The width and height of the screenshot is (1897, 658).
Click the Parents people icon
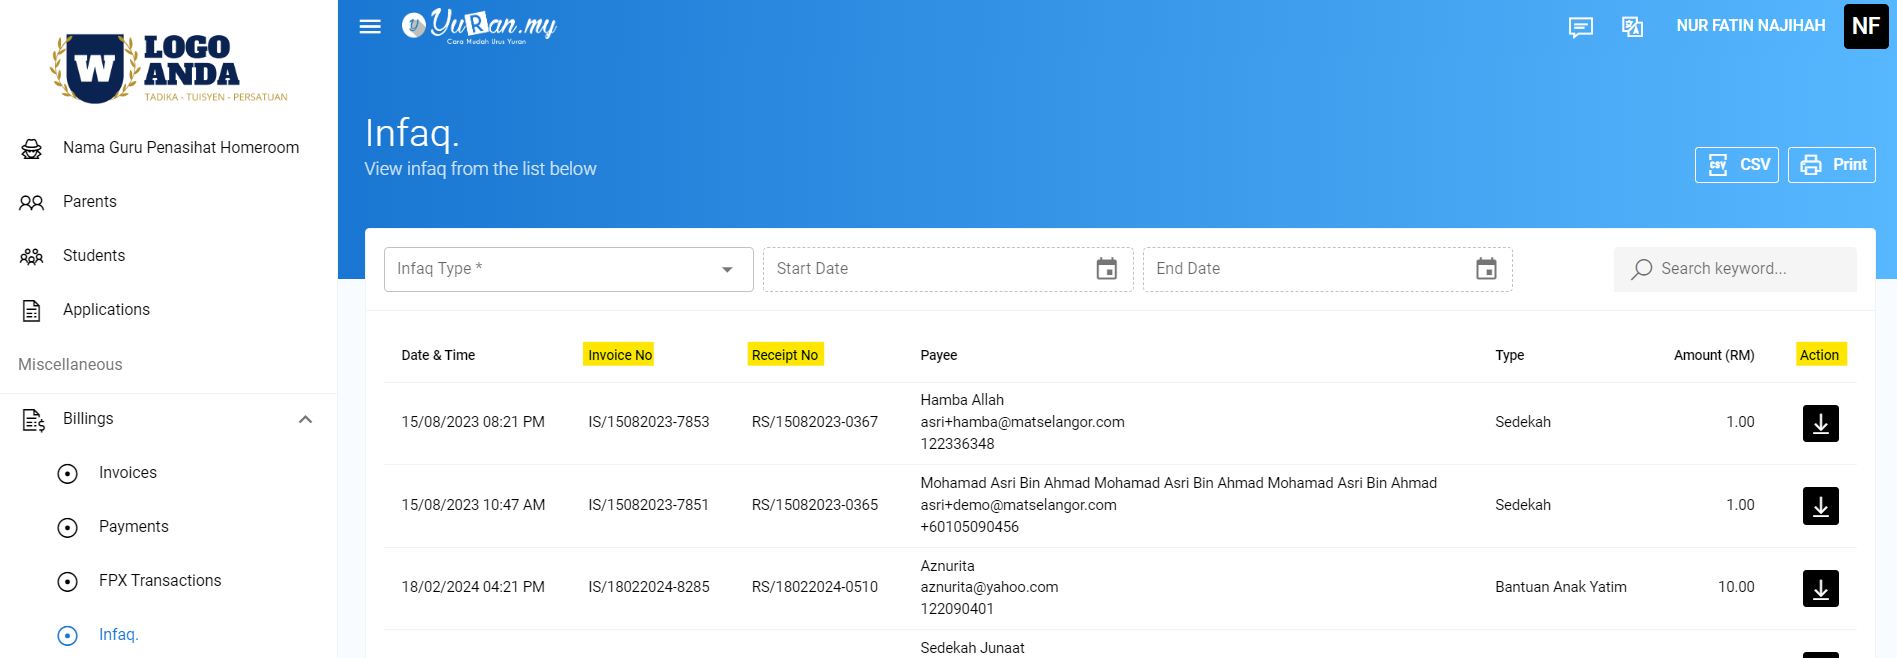[32, 203]
